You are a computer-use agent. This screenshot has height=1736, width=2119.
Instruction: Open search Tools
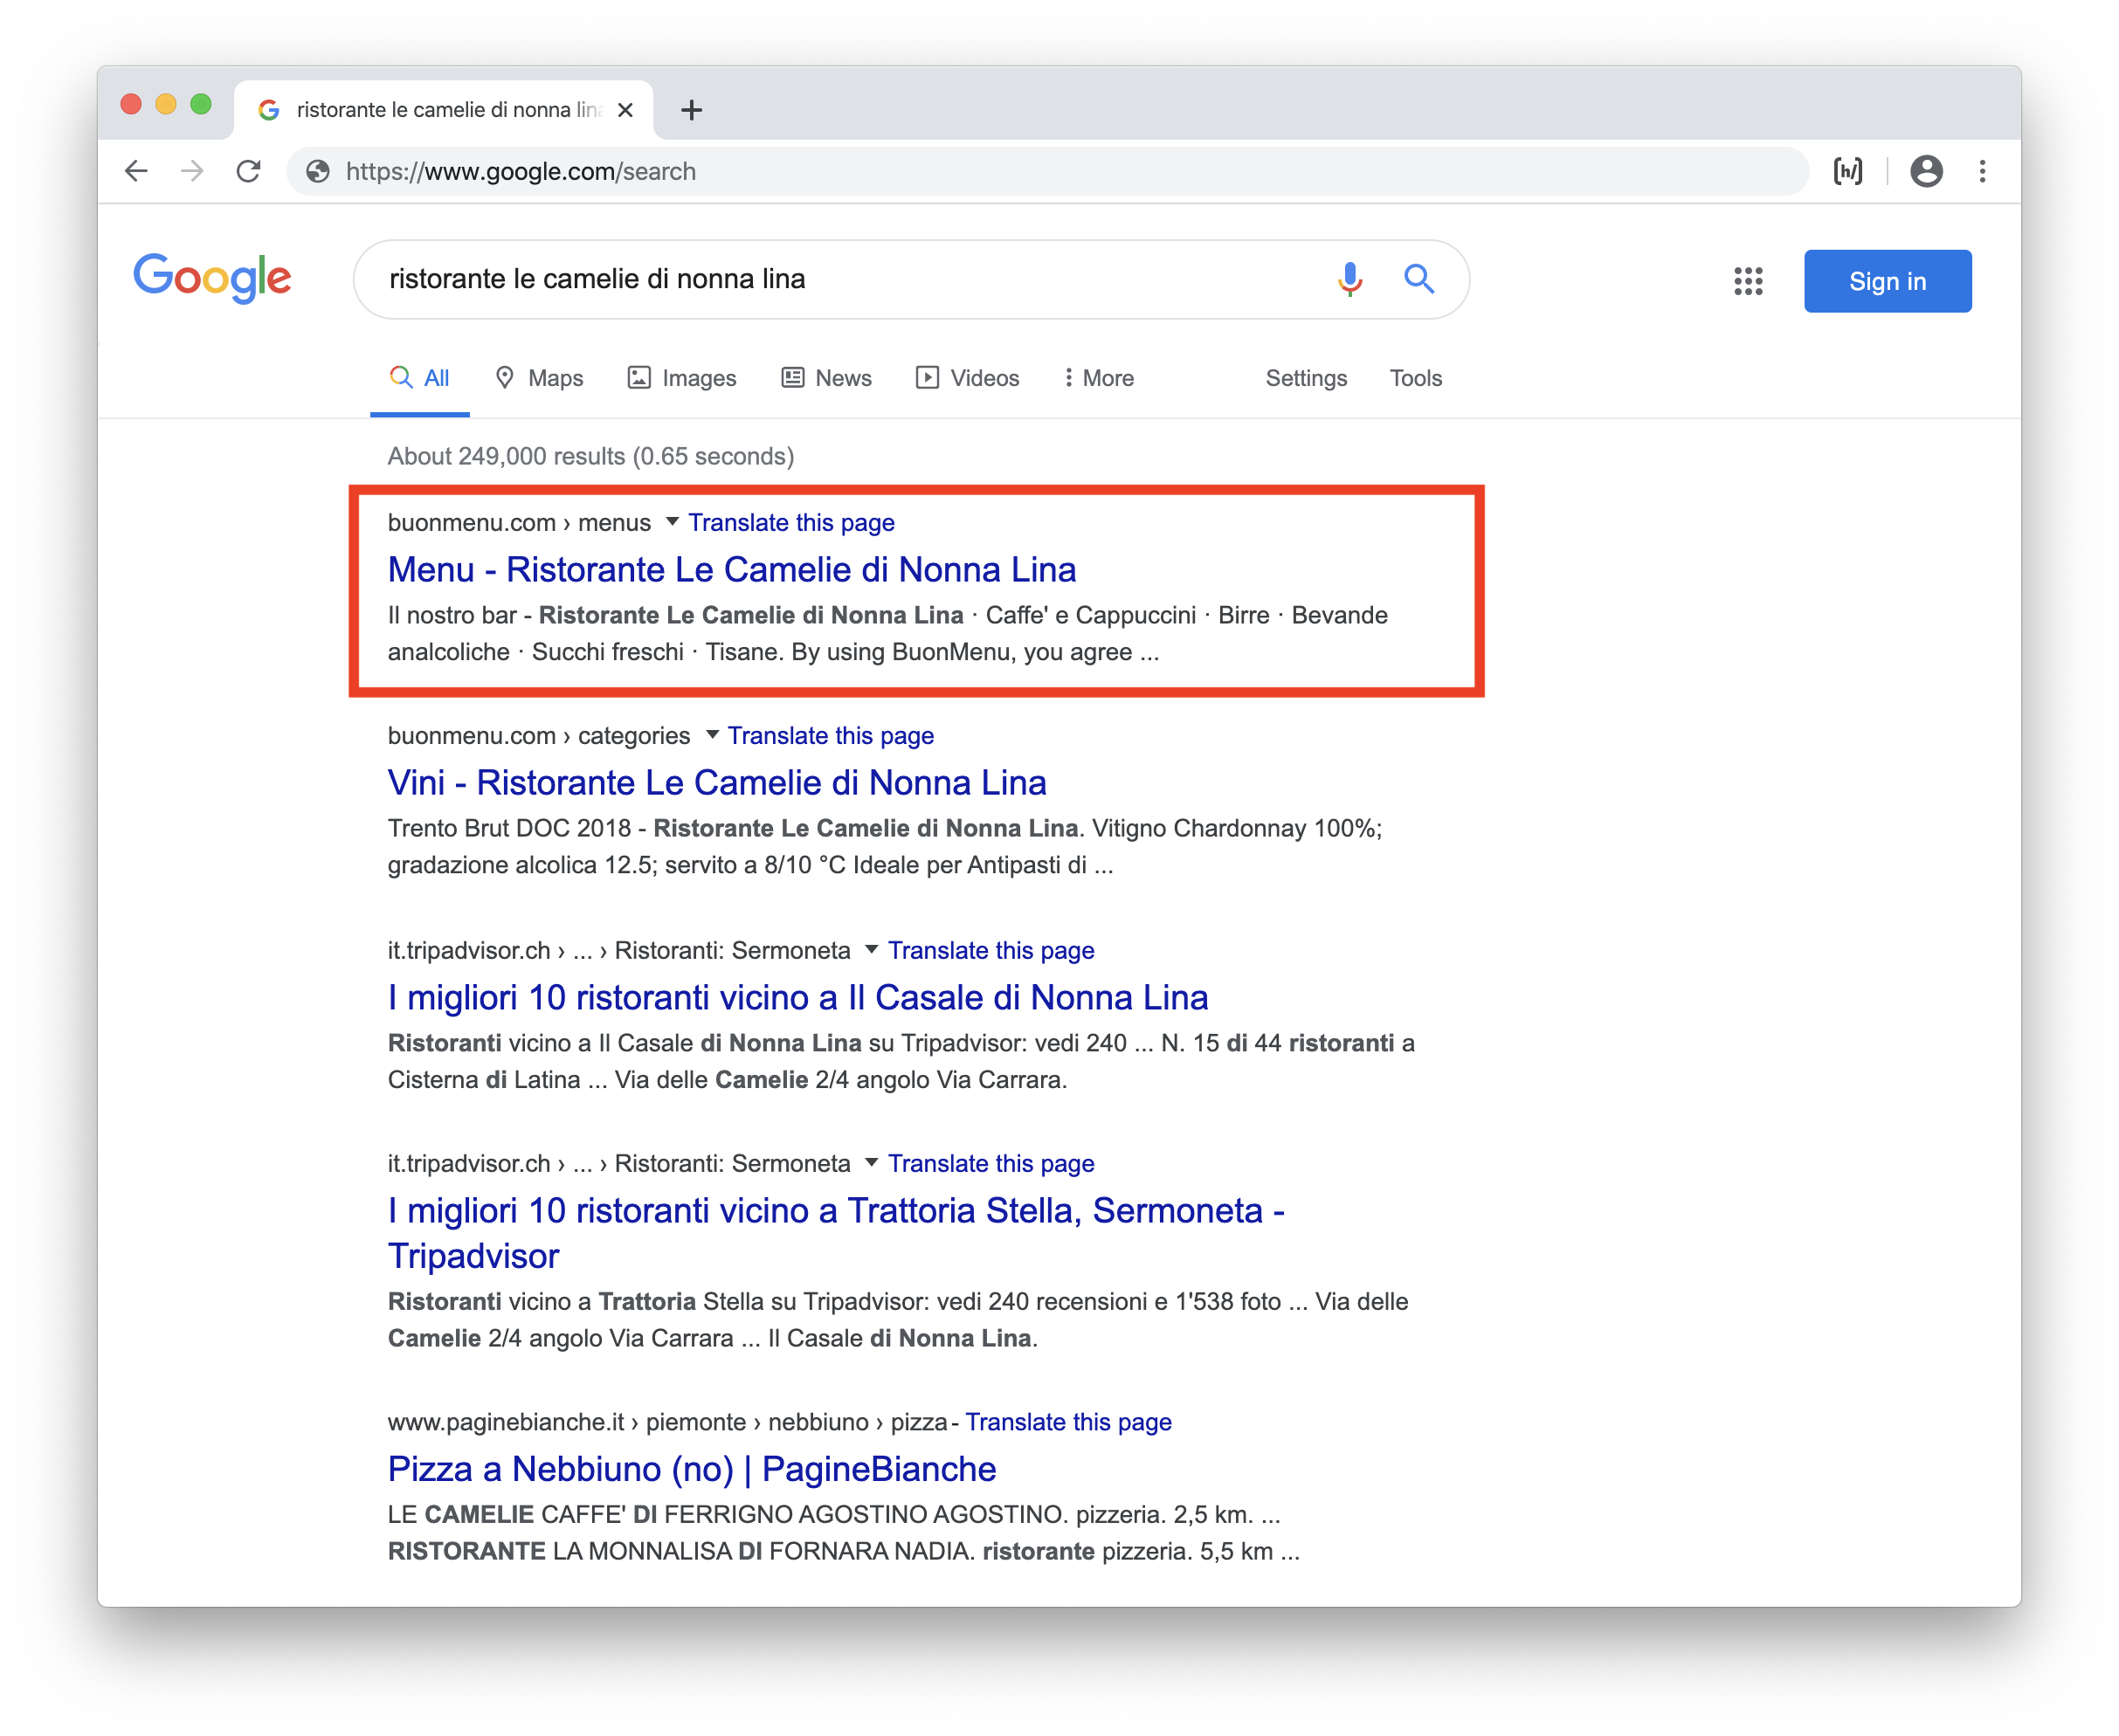1414,378
